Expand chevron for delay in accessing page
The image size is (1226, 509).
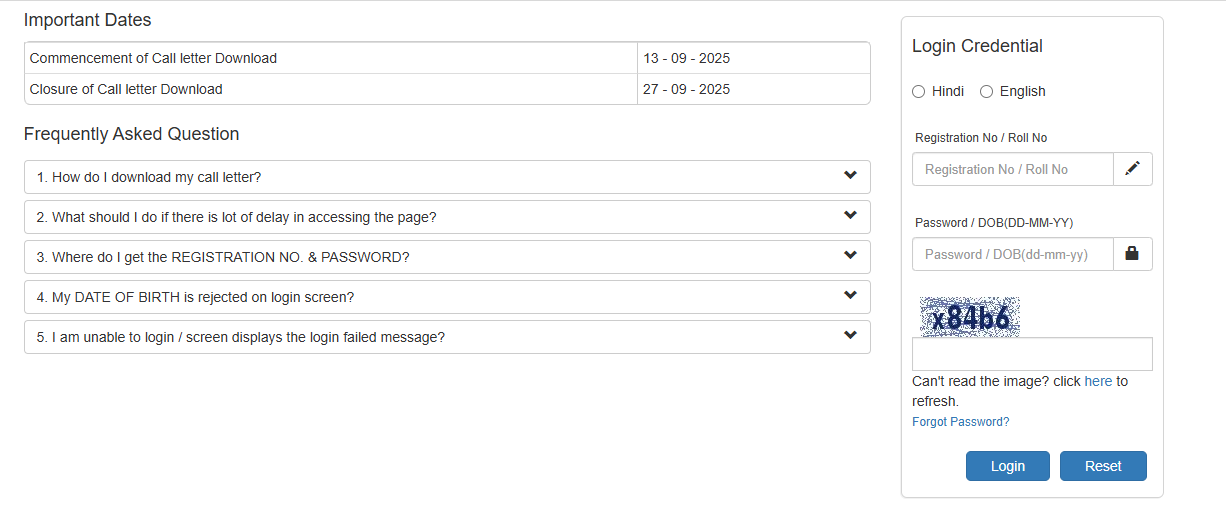click(850, 216)
